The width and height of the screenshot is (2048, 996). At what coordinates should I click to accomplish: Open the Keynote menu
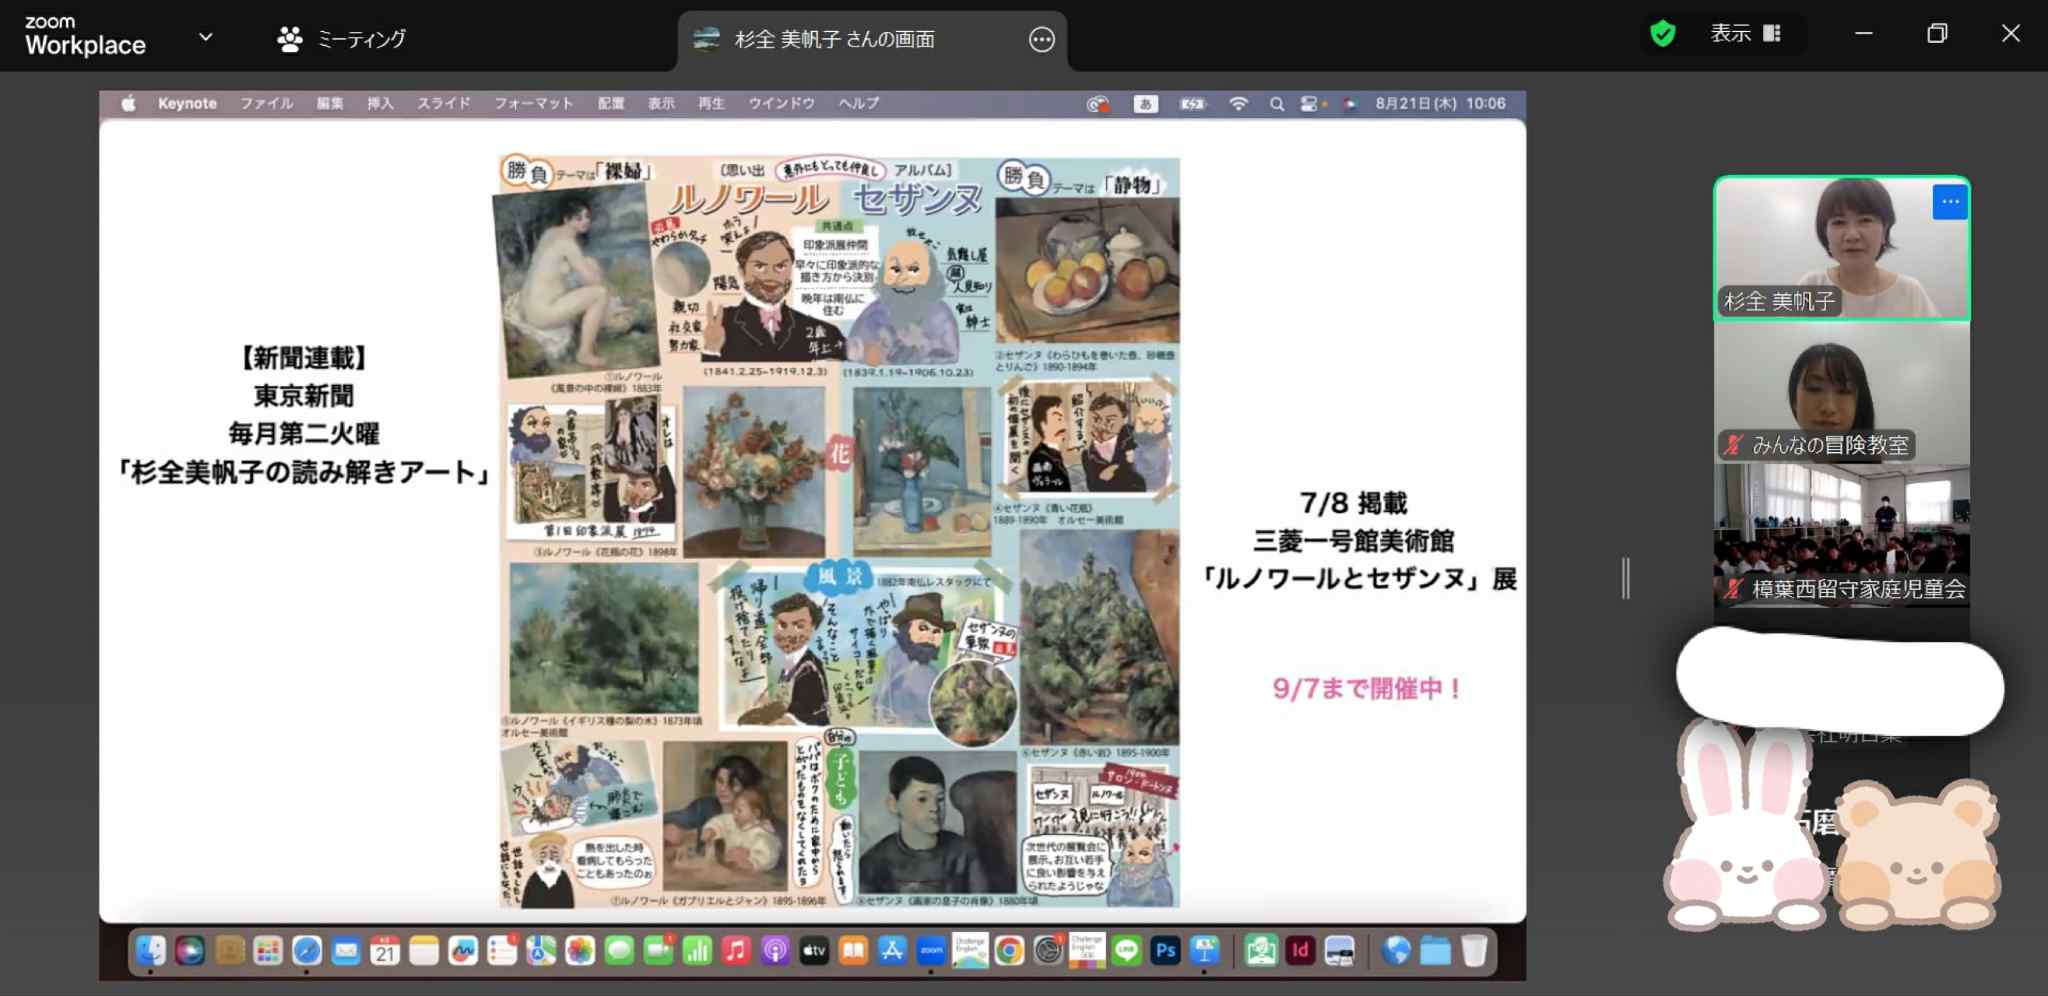187,103
